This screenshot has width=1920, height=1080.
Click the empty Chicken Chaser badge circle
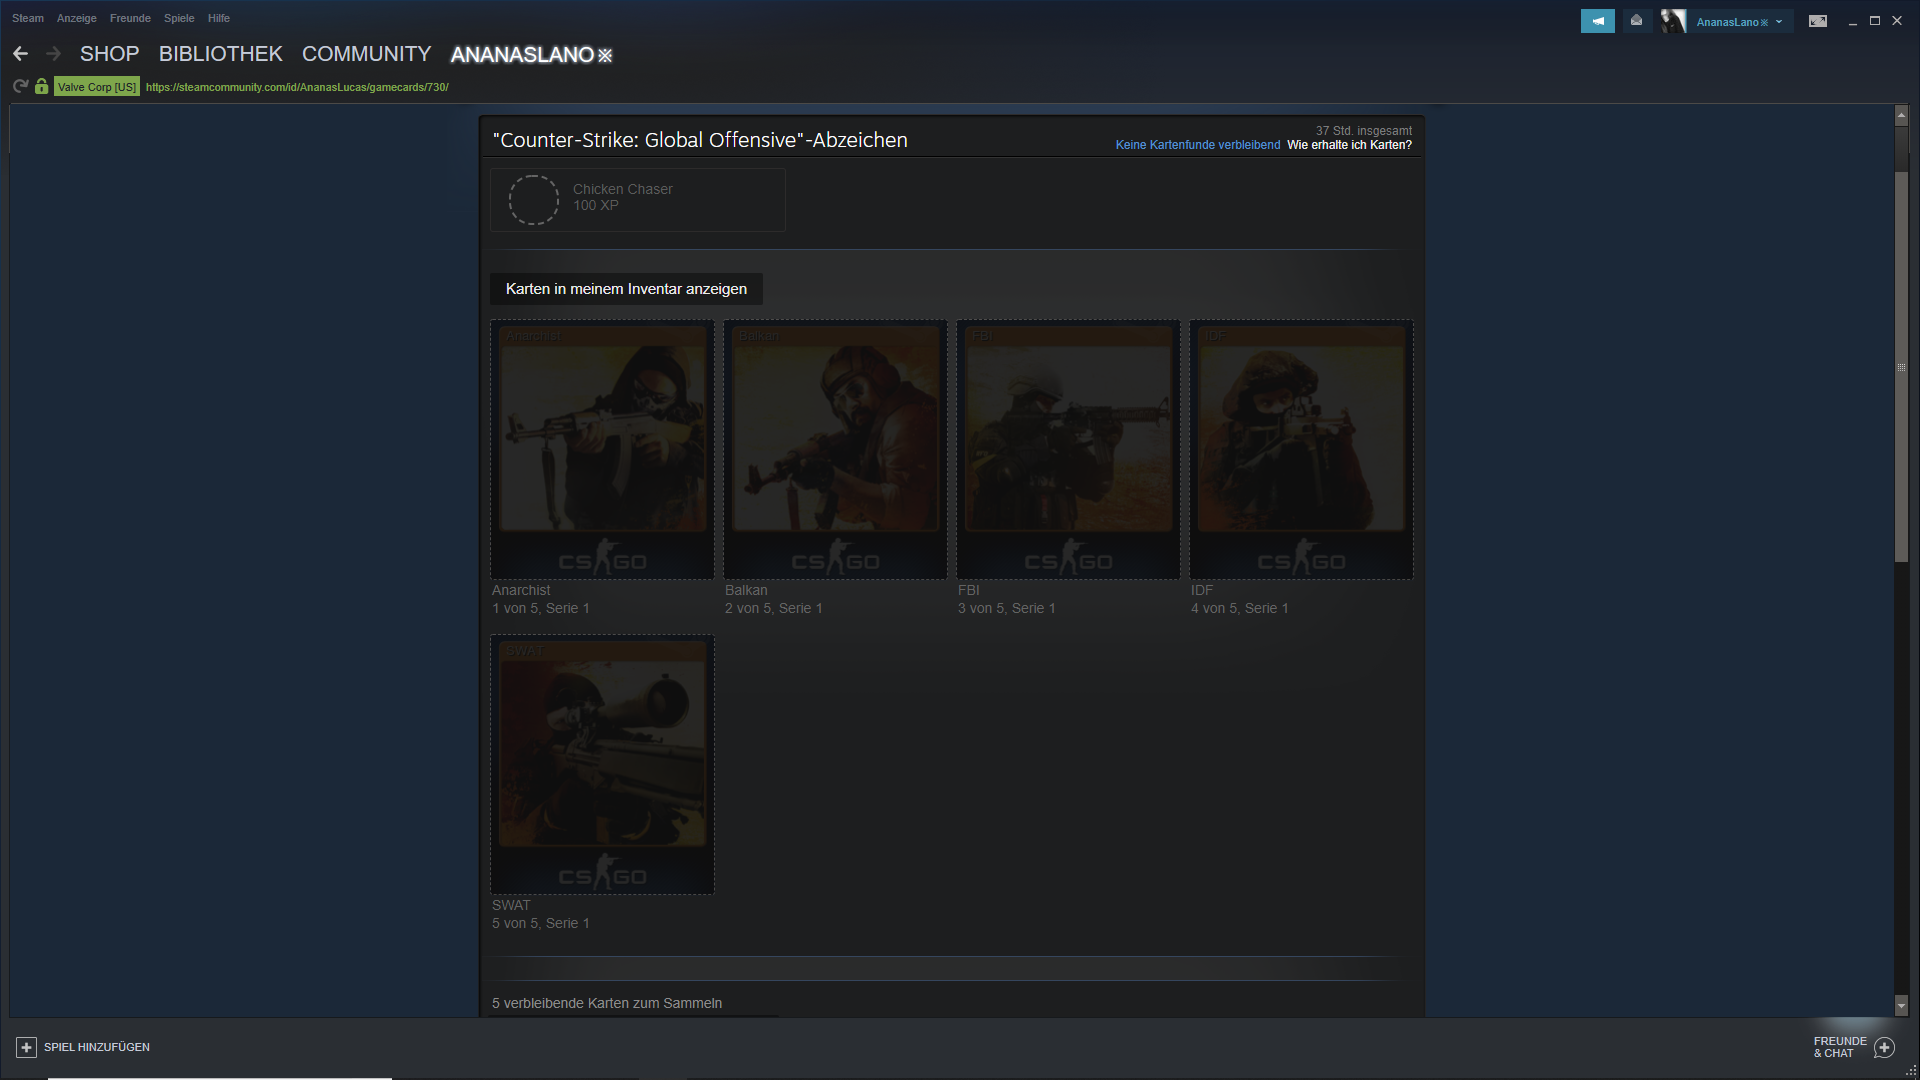(x=534, y=200)
